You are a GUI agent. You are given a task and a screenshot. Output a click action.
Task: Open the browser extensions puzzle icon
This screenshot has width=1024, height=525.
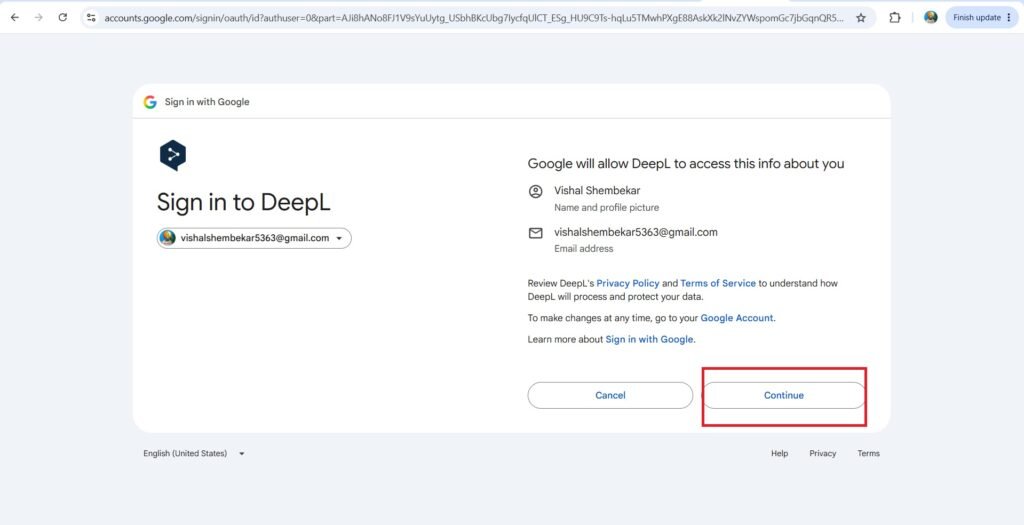(895, 18)
